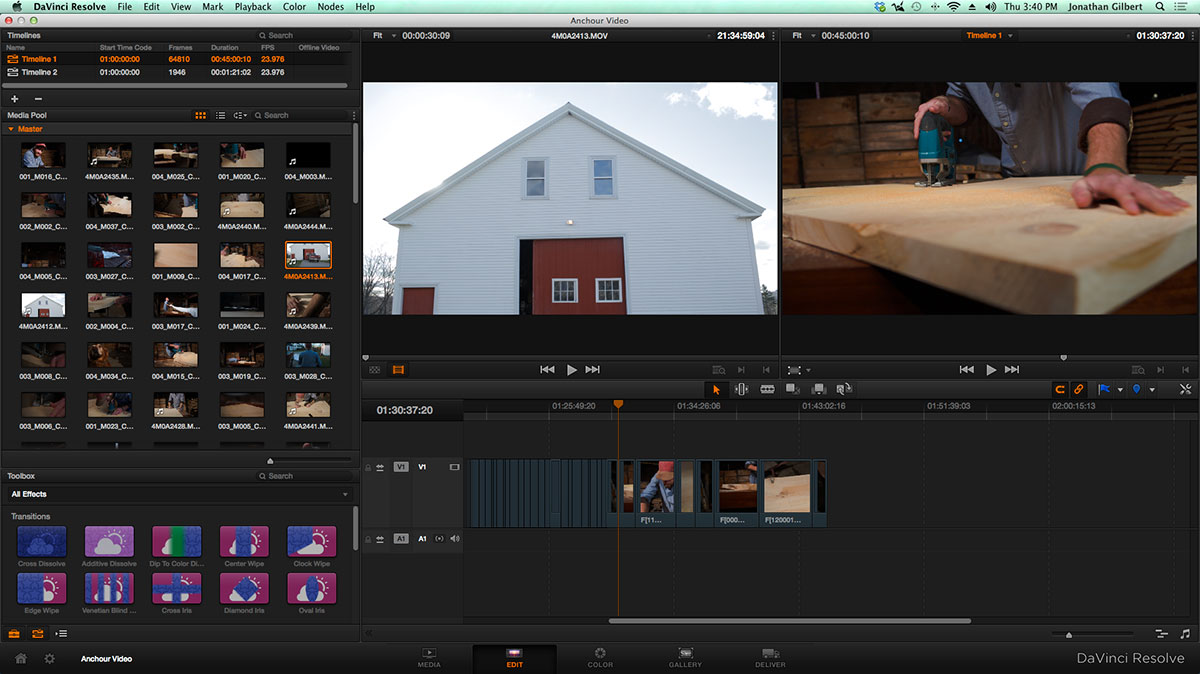Click the Overwrite clip edit icon
The image size is (1200, 674).
(819, 389)
